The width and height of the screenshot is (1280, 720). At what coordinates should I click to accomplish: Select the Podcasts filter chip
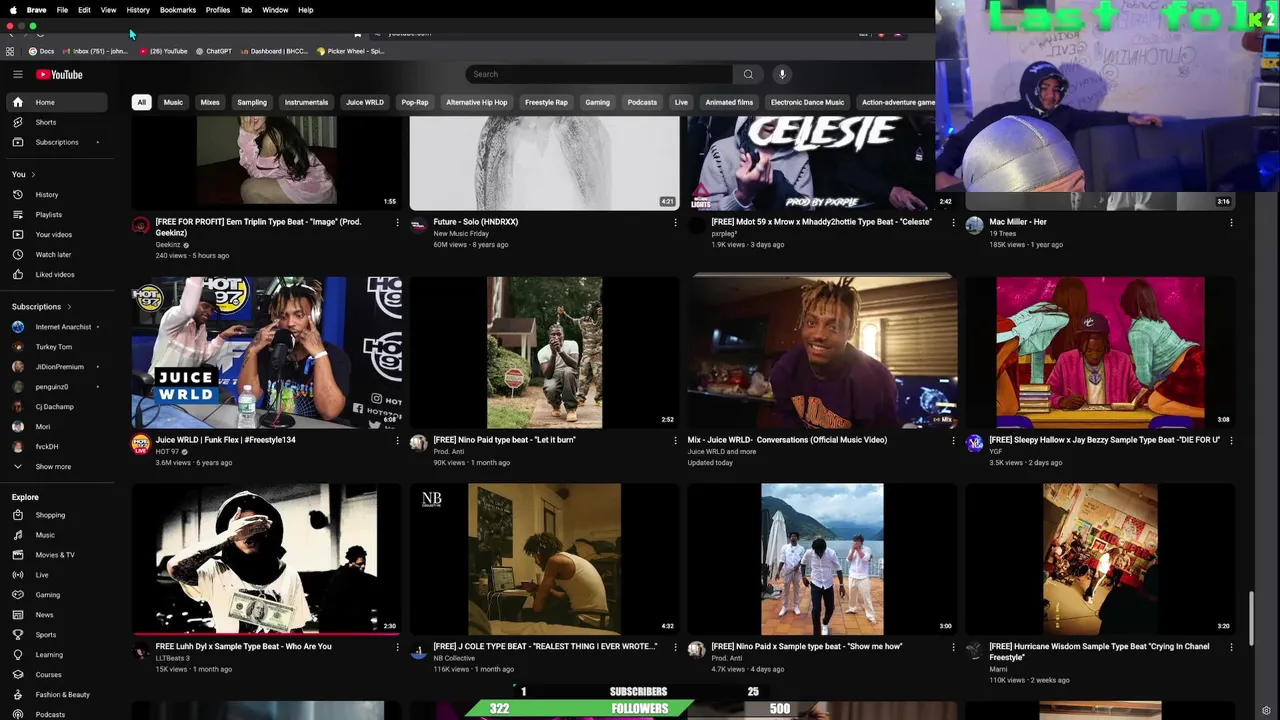tap(642, 102)
